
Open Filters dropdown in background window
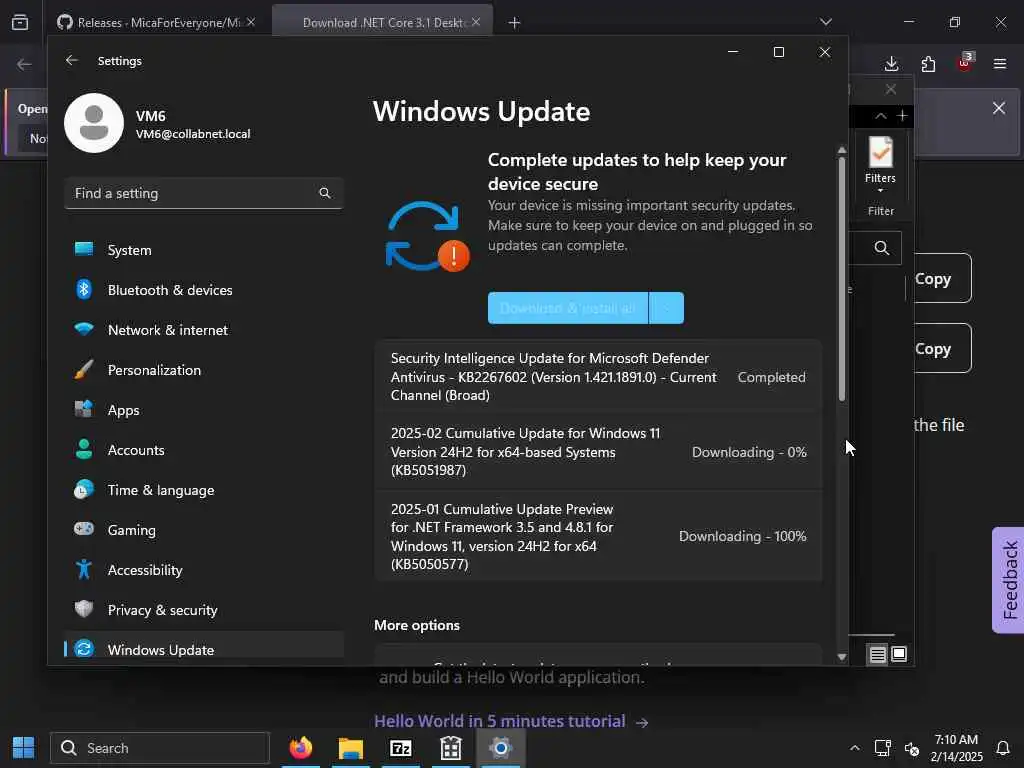880,165
